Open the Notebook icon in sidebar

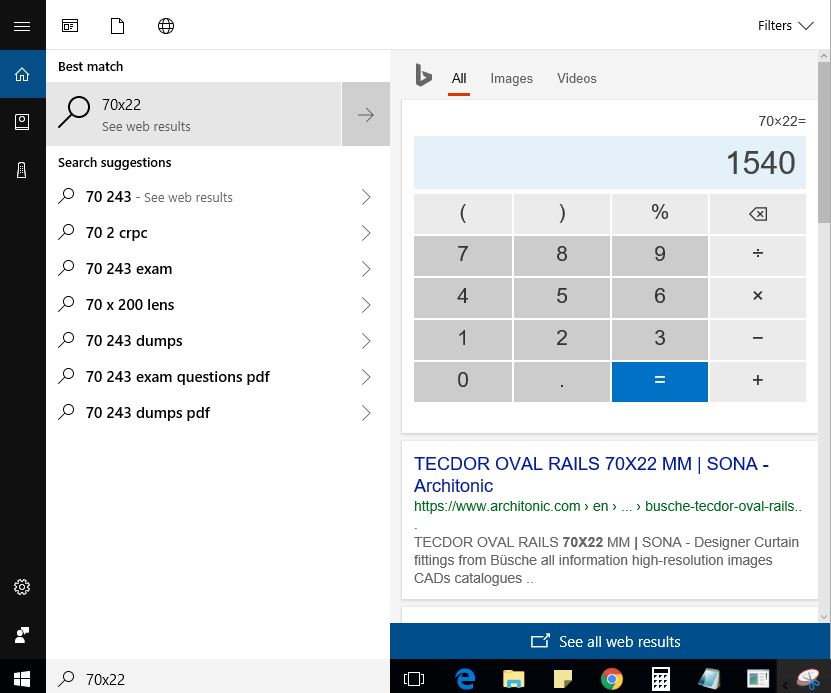tap(22, 122)
